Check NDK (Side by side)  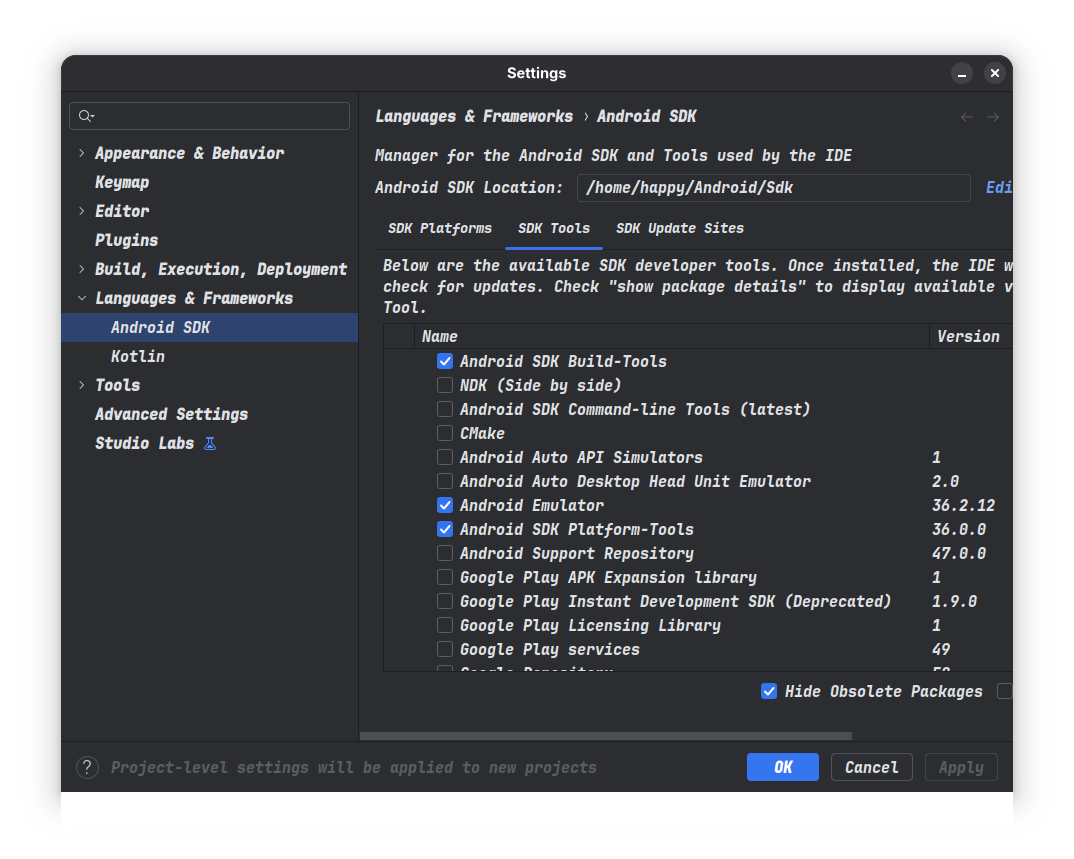[x=445, y=385]
